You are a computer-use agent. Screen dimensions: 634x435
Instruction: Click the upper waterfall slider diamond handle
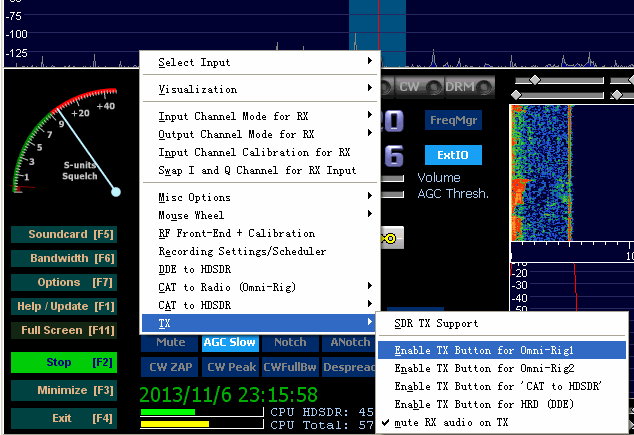coord(535,80)
